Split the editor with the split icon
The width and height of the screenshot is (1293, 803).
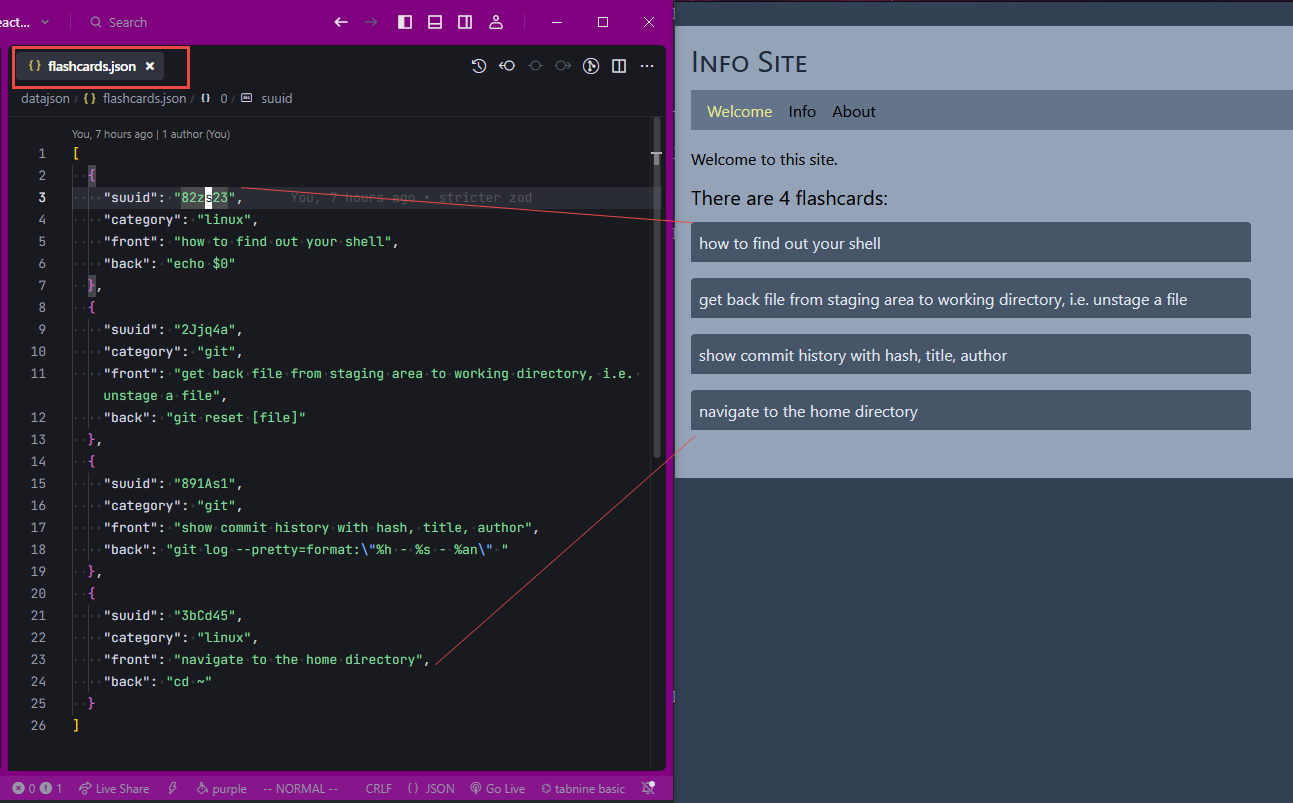coord(619,66)
